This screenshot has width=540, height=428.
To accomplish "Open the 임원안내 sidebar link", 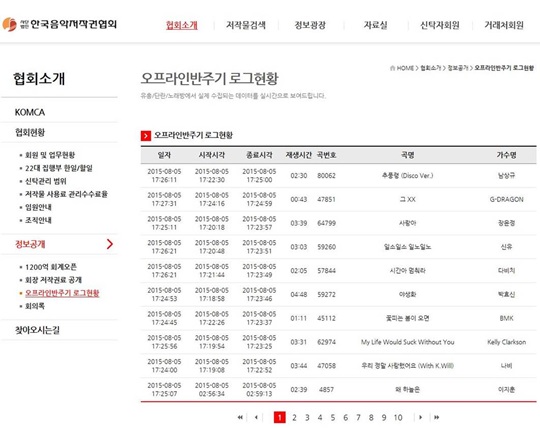I will pyautogui.click(x=38, y=207).
